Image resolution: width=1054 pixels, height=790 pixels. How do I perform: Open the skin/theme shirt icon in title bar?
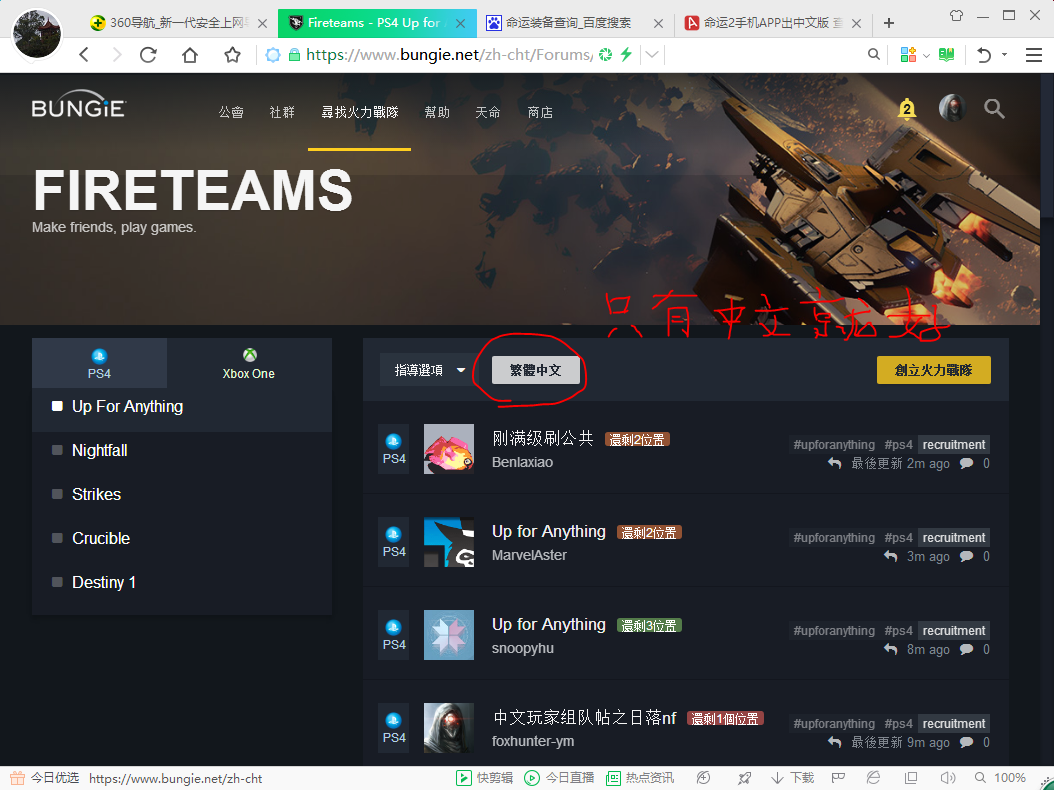tap(957, 15)
